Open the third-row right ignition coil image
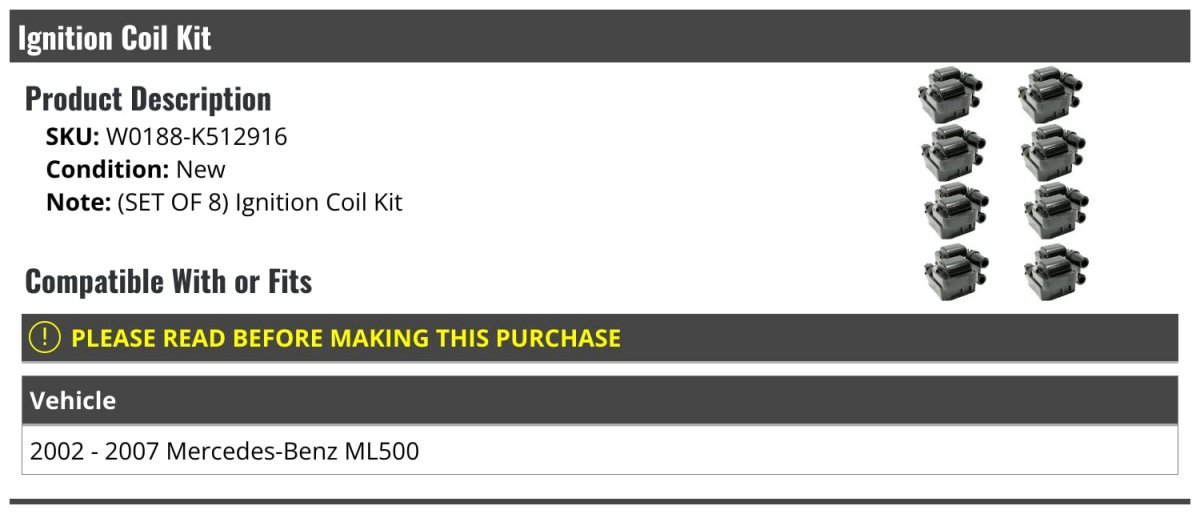The height and width of the screenshot is (514, 1200). tap(1056, 210)
